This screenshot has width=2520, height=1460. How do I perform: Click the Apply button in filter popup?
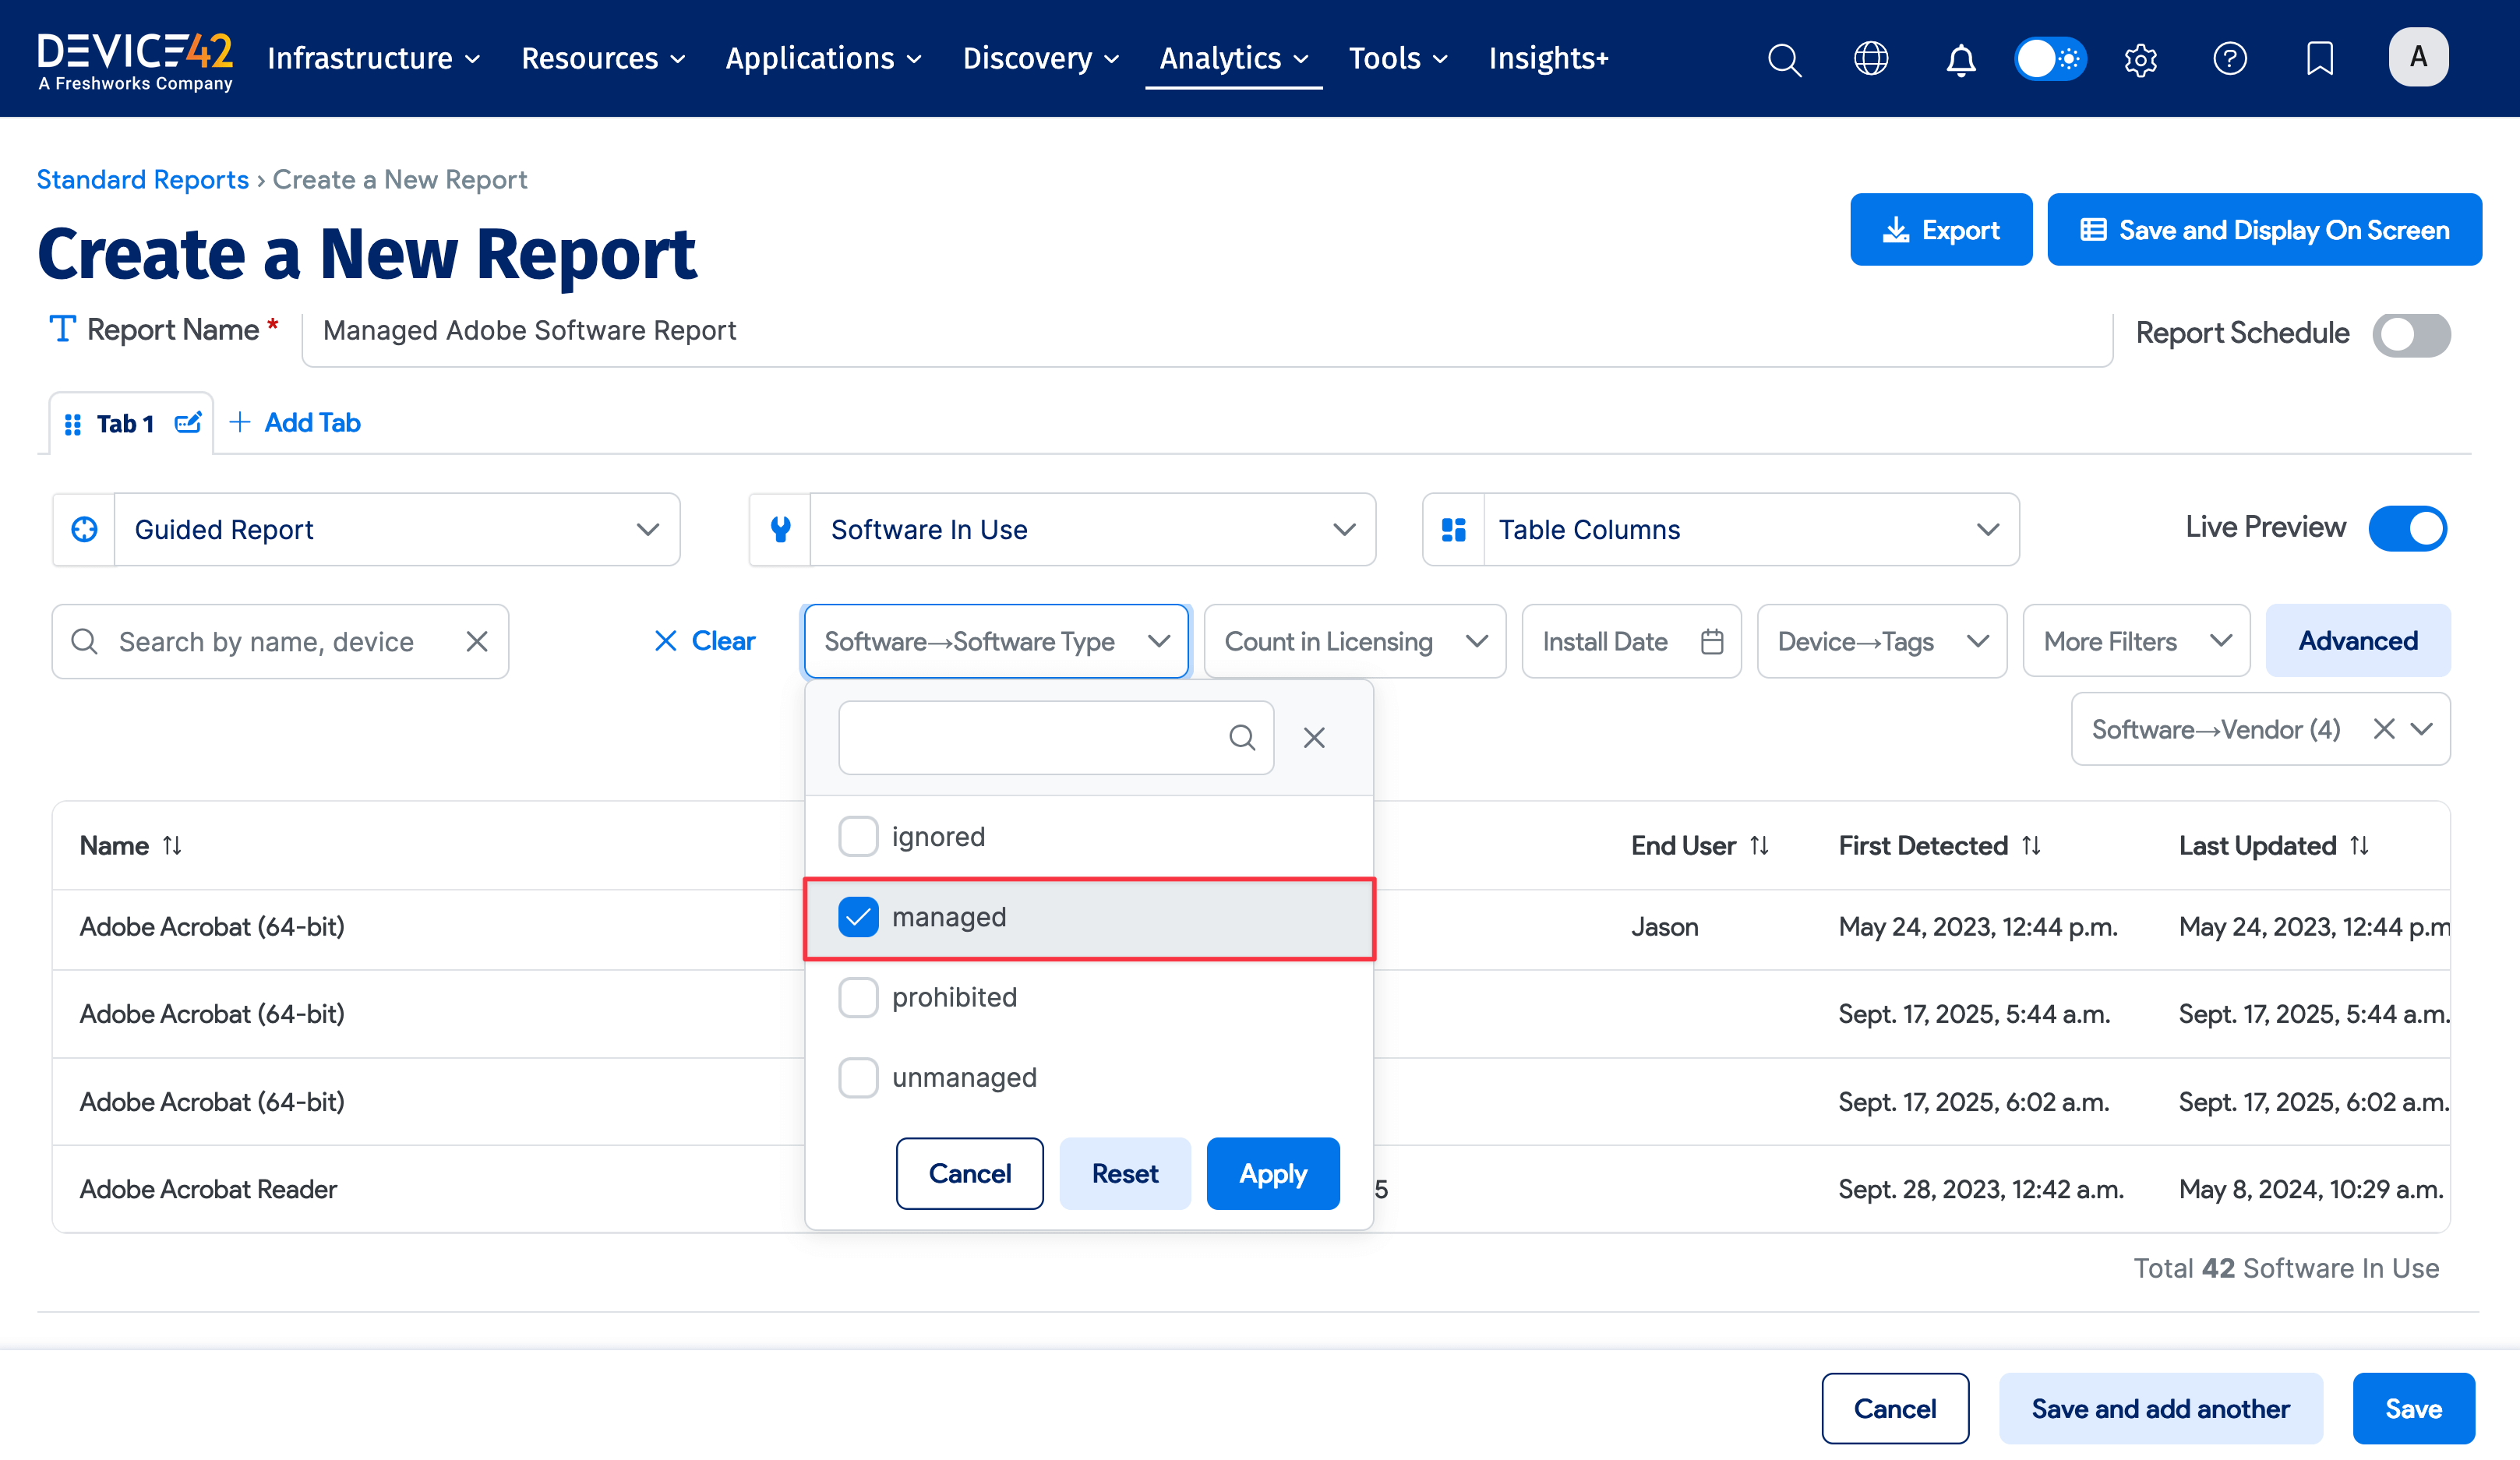pyautogui.click(x=1272, y=1173)
